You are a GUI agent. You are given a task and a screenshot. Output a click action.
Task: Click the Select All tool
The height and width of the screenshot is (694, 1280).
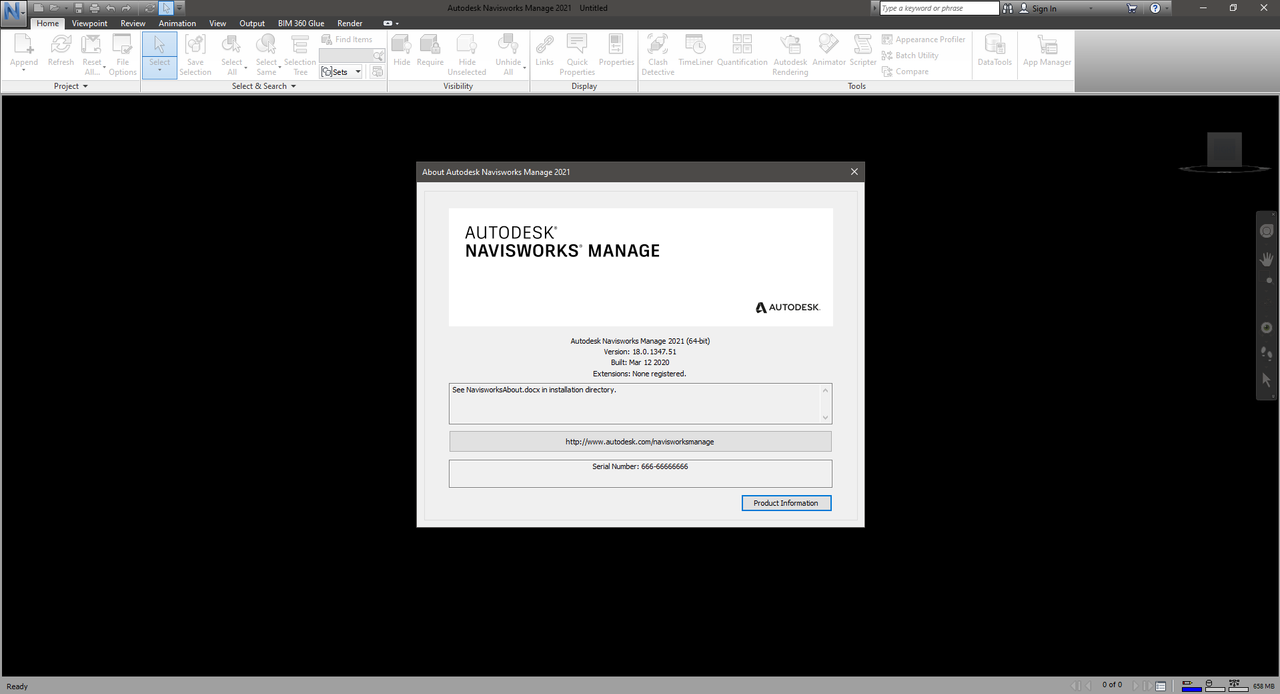pyautogui.click(x=232, y=54)
